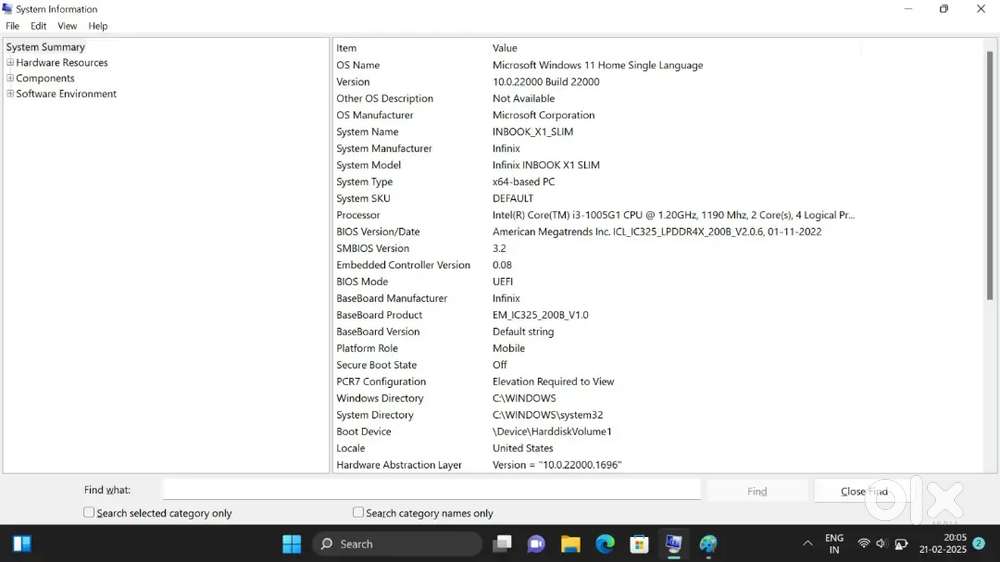1000x562 pixels.
Task: Expand the Components tree node
Action: [x=10, y=78]
